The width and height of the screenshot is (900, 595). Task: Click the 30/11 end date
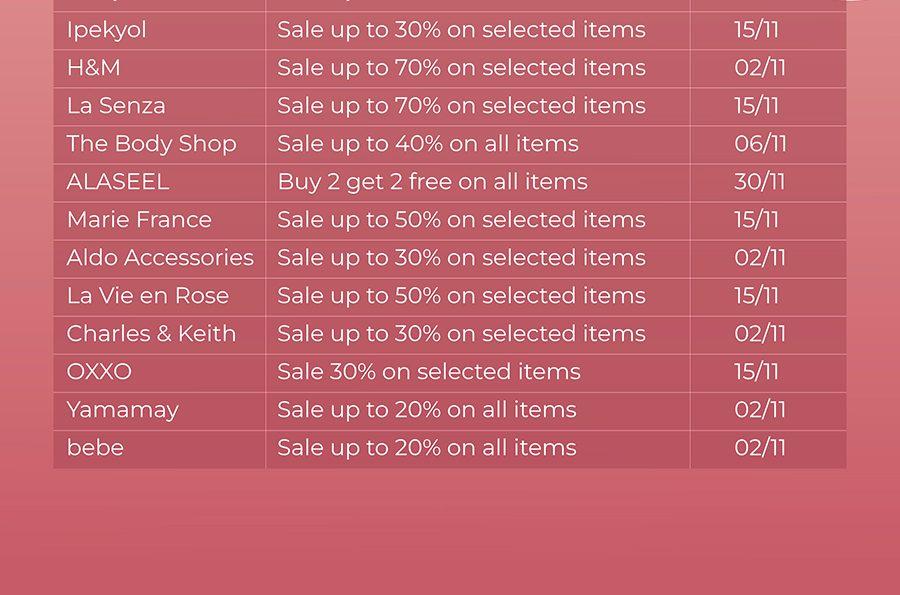pyautogui.click(x=759, y=182)
